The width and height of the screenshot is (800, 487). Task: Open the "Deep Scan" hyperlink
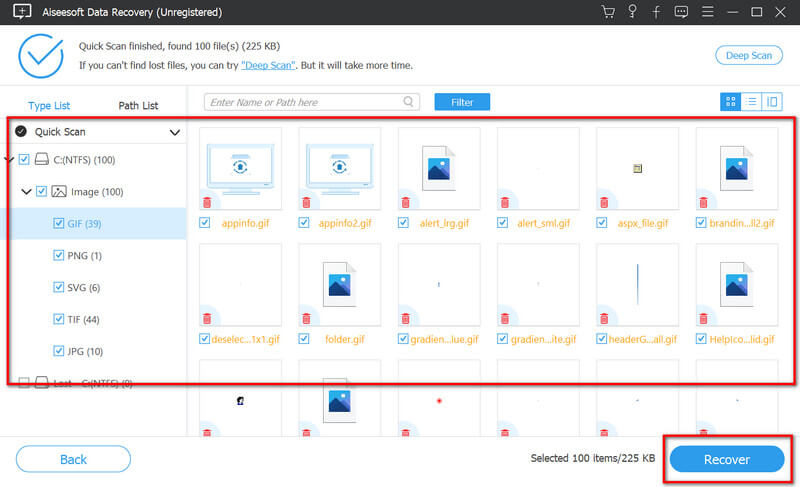coord(268,65)
